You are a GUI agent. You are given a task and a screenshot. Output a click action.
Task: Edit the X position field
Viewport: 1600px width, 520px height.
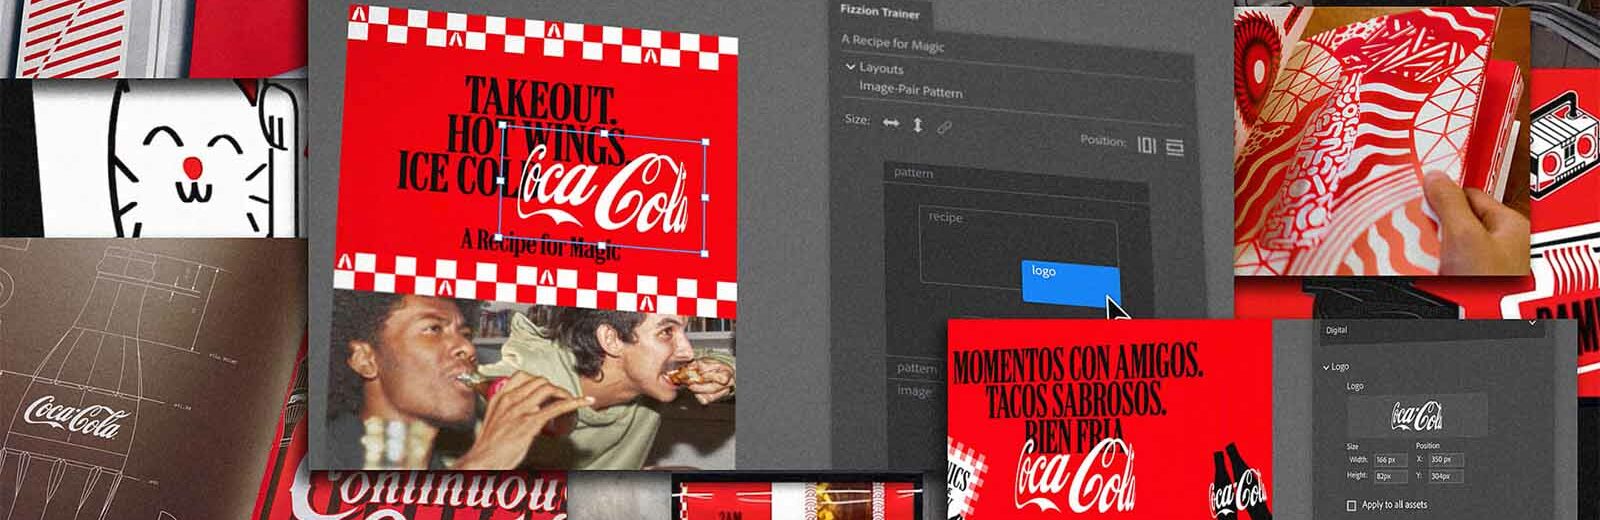[1446, 460]
